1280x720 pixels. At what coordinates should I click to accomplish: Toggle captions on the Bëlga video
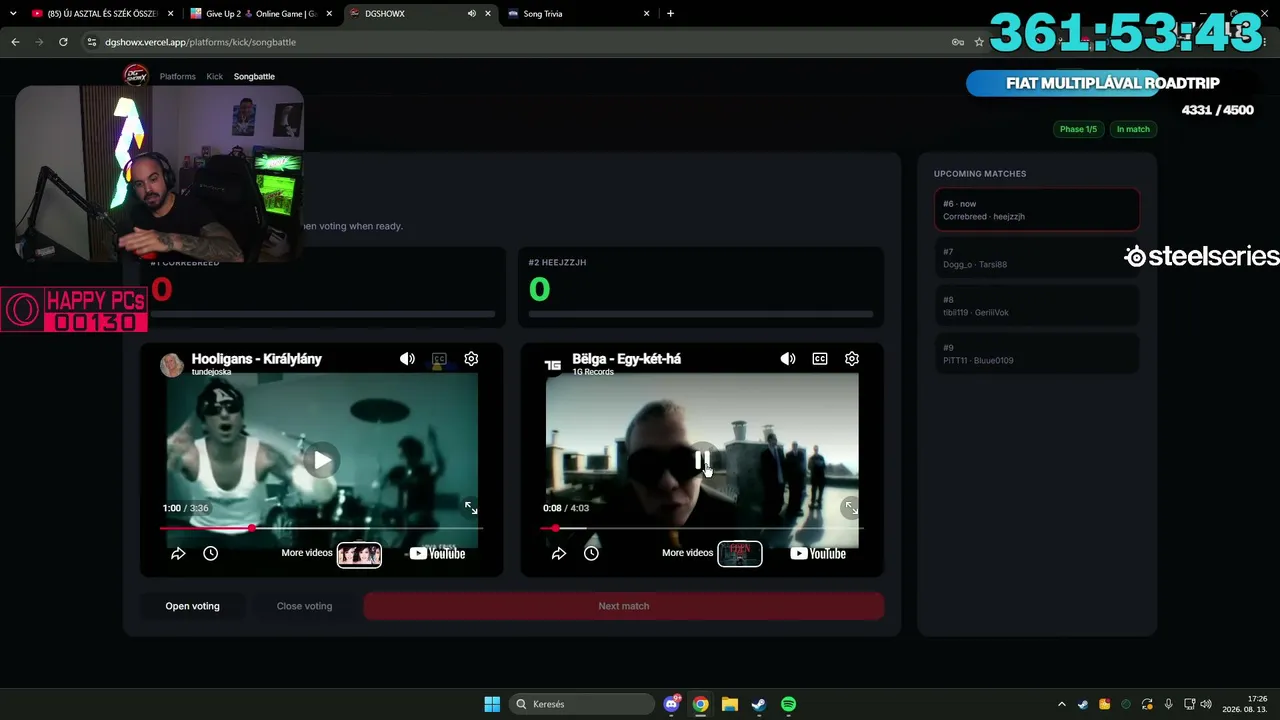coord(820,359)
